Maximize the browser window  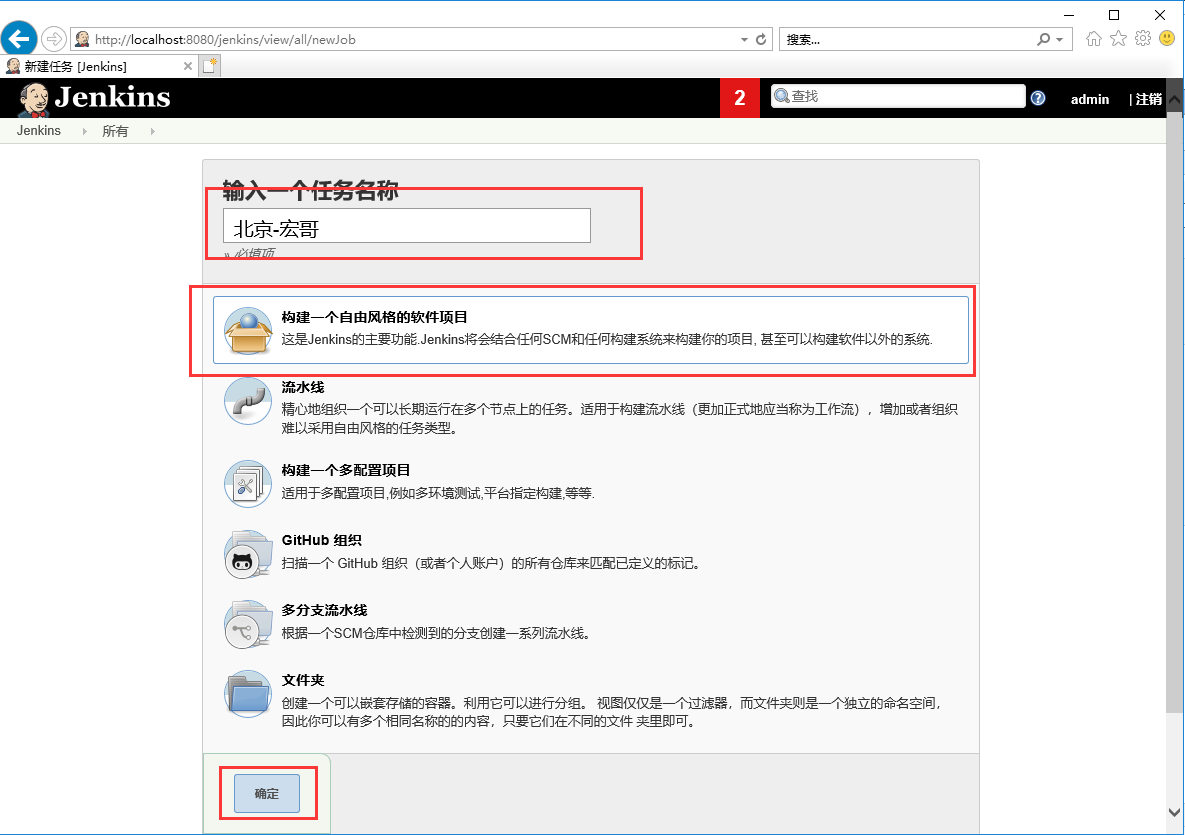(1114, 15)
